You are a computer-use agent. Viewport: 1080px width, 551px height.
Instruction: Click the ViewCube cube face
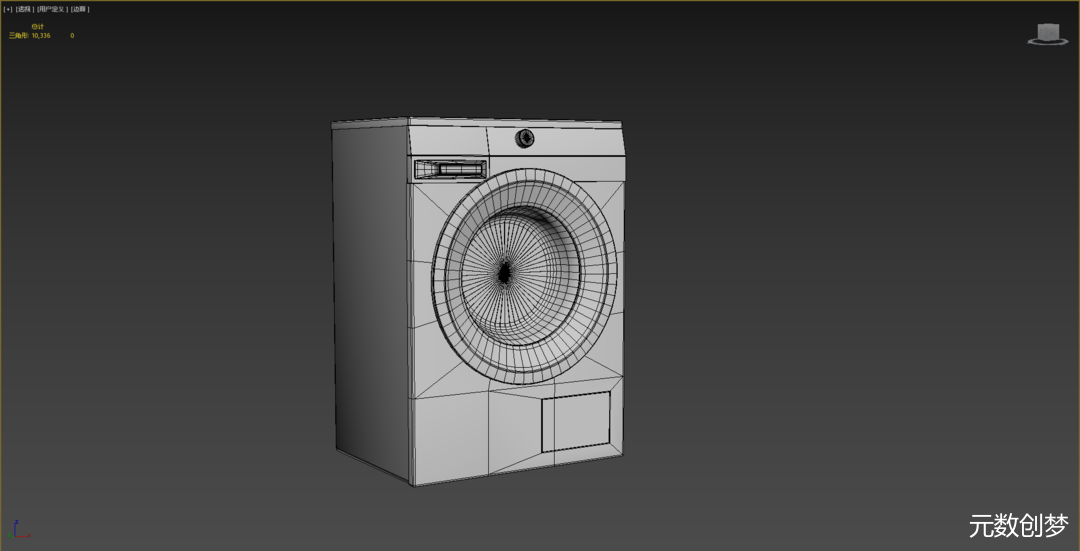click(x=1048, y=32)
